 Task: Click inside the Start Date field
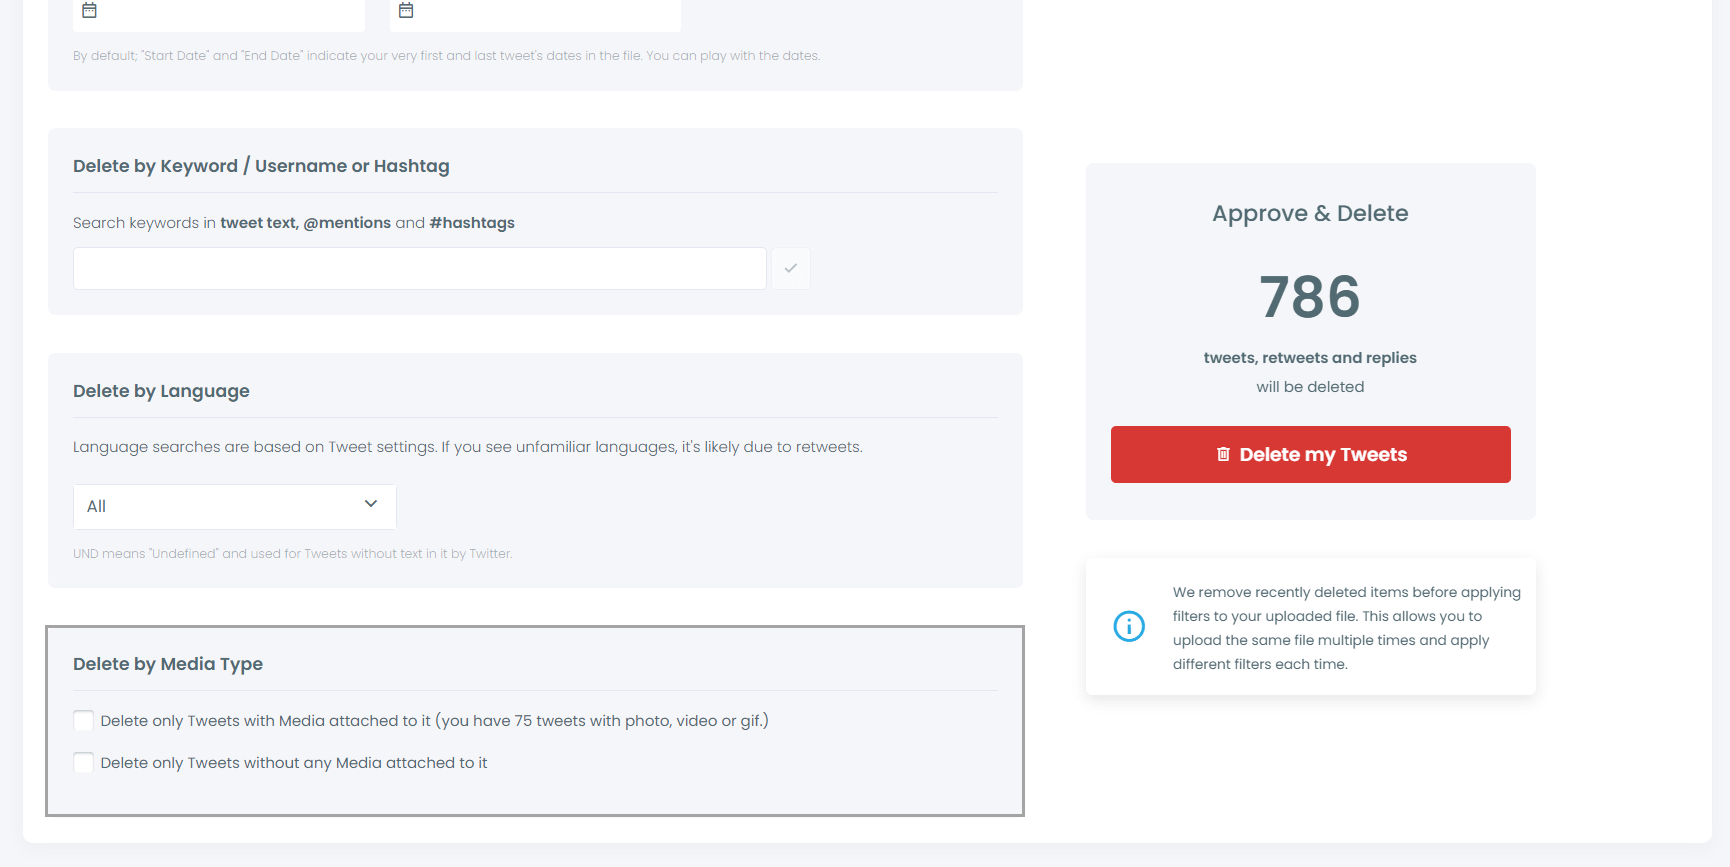[230, 12]
